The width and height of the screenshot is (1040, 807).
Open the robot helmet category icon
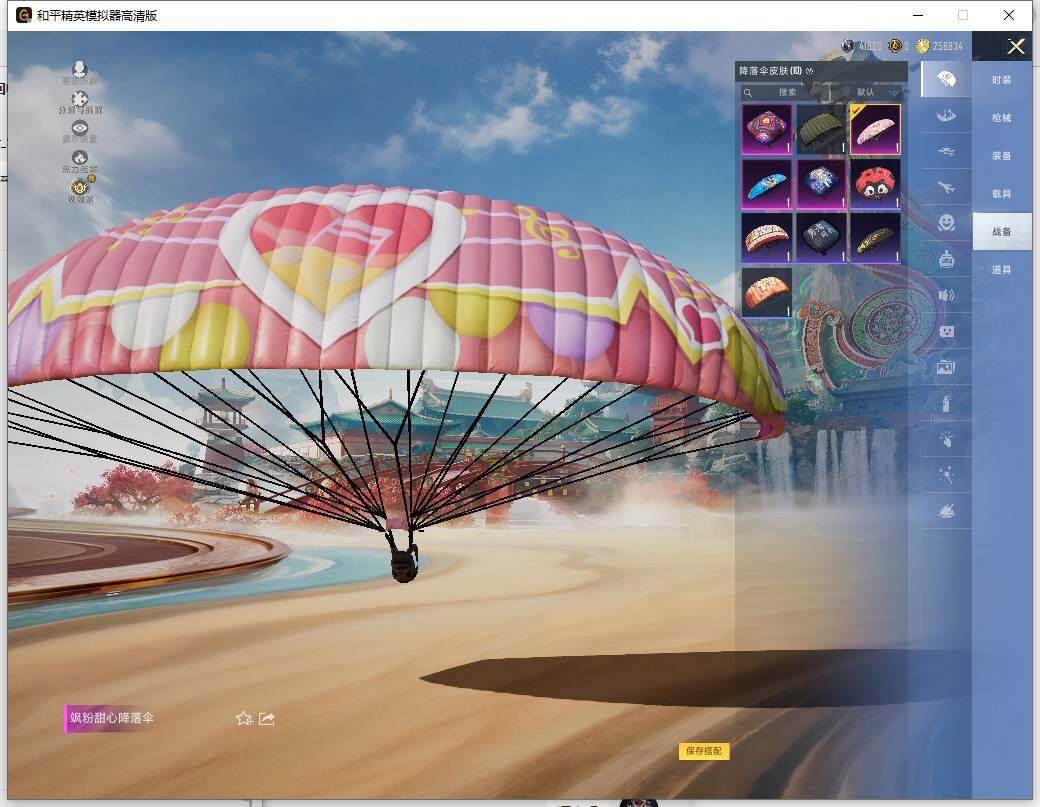point(946,259)
